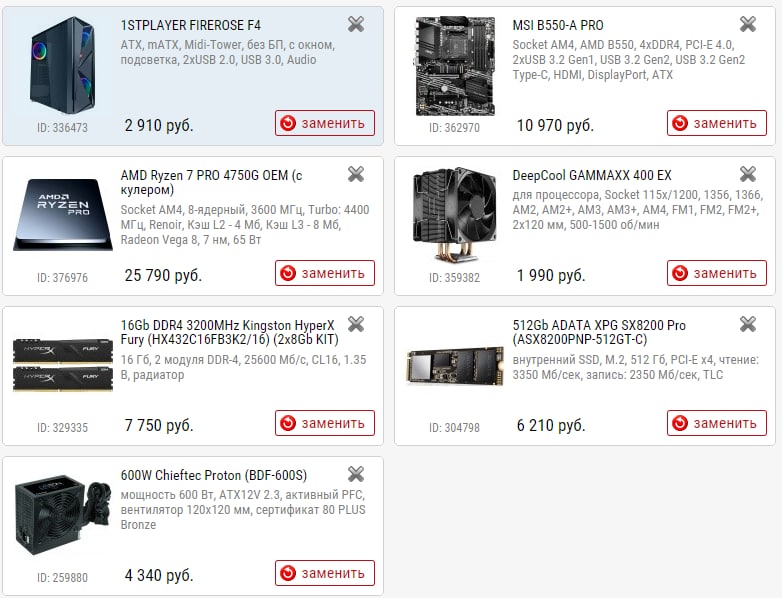Replace the 16Gb Kingston HyperX memory kit
Viewport: 782px width, 598px height.
point(325,423)
